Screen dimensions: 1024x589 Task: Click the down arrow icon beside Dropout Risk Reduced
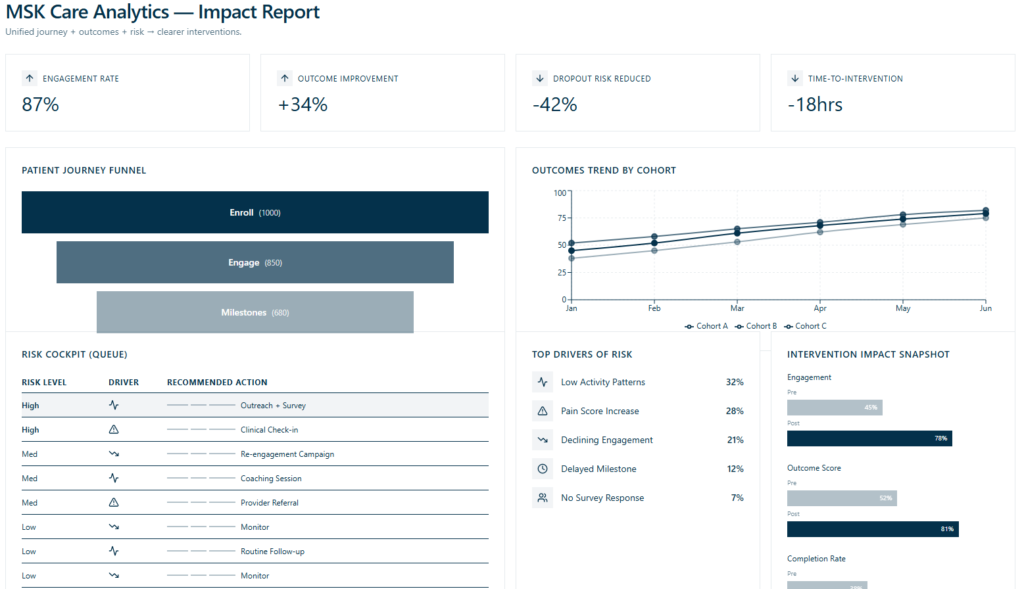pos(540,78)
